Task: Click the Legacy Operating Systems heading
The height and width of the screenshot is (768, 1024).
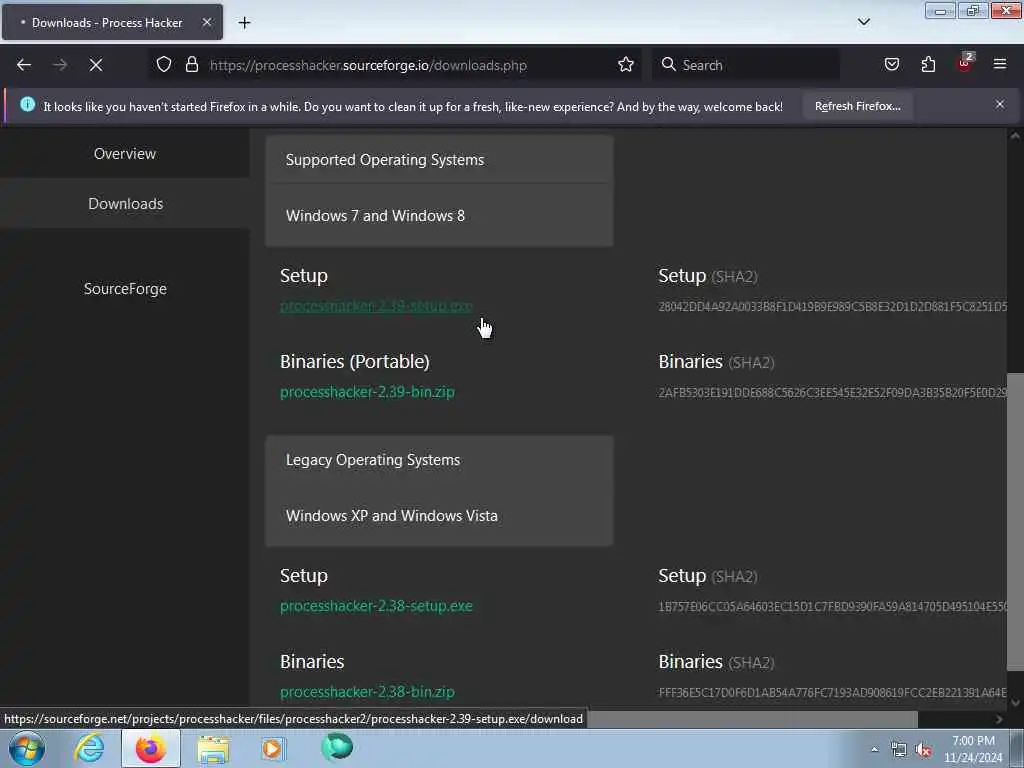Action: tap(372, 460)
